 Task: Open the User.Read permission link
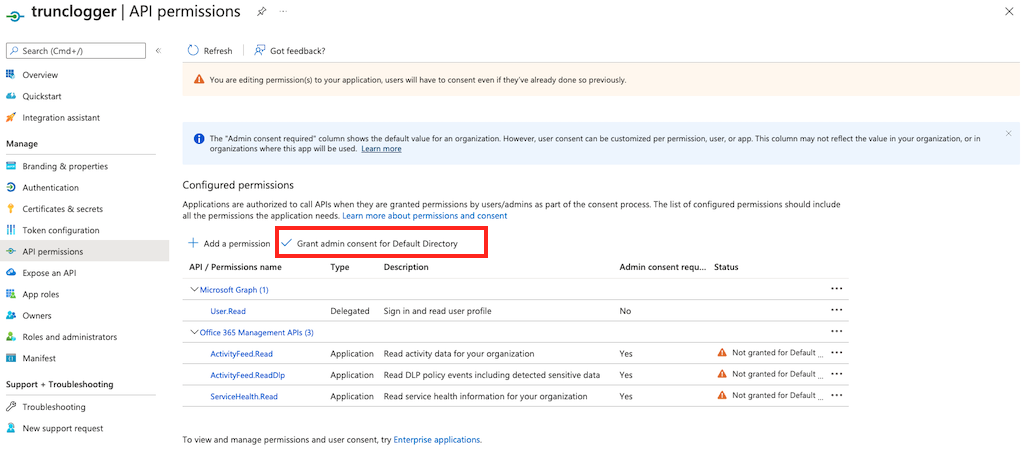(x=228, y=311)
